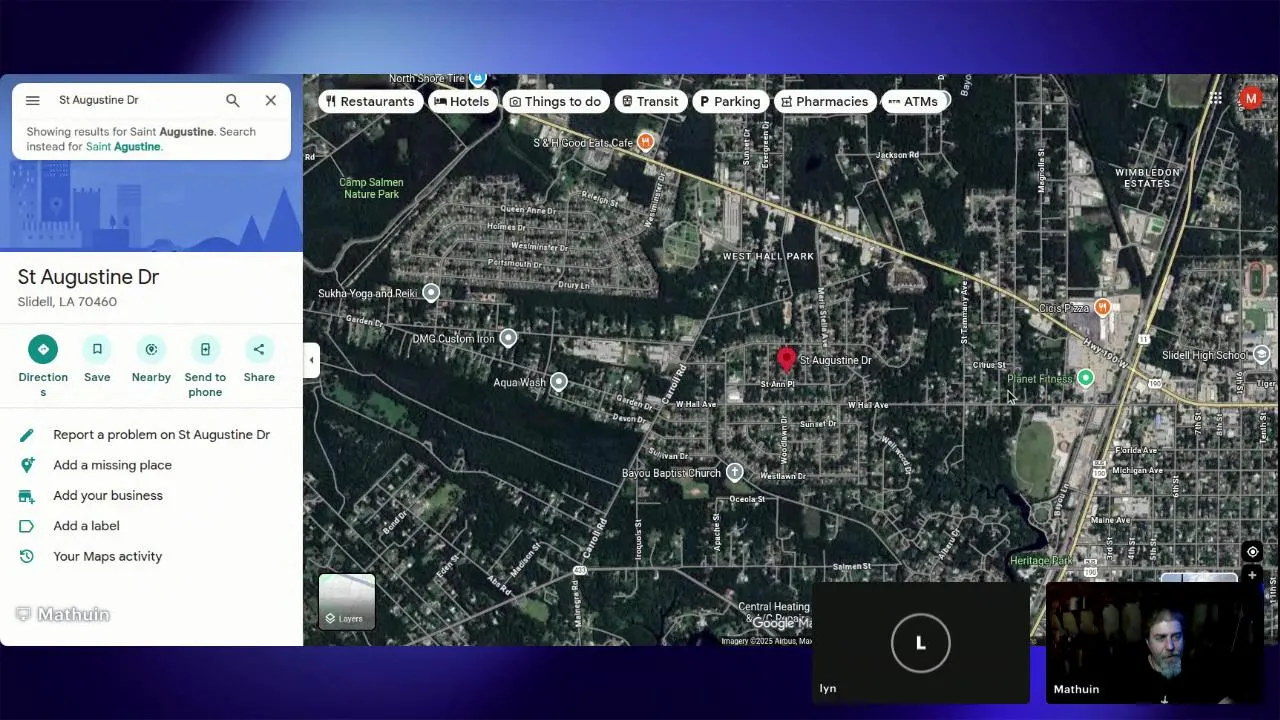The image size is (1280, 720).
Task: Click S & H Good Eats Cafe marker
Action: point(646,142)
